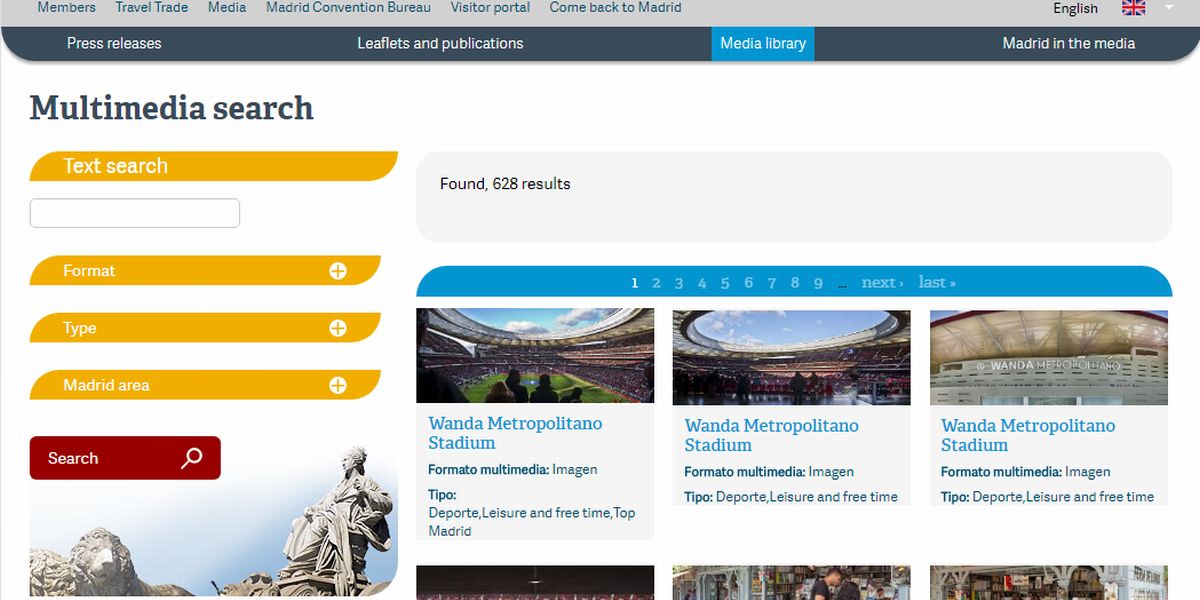
Task: Select Leaflets and publications
Action: [x=440, y=43]
